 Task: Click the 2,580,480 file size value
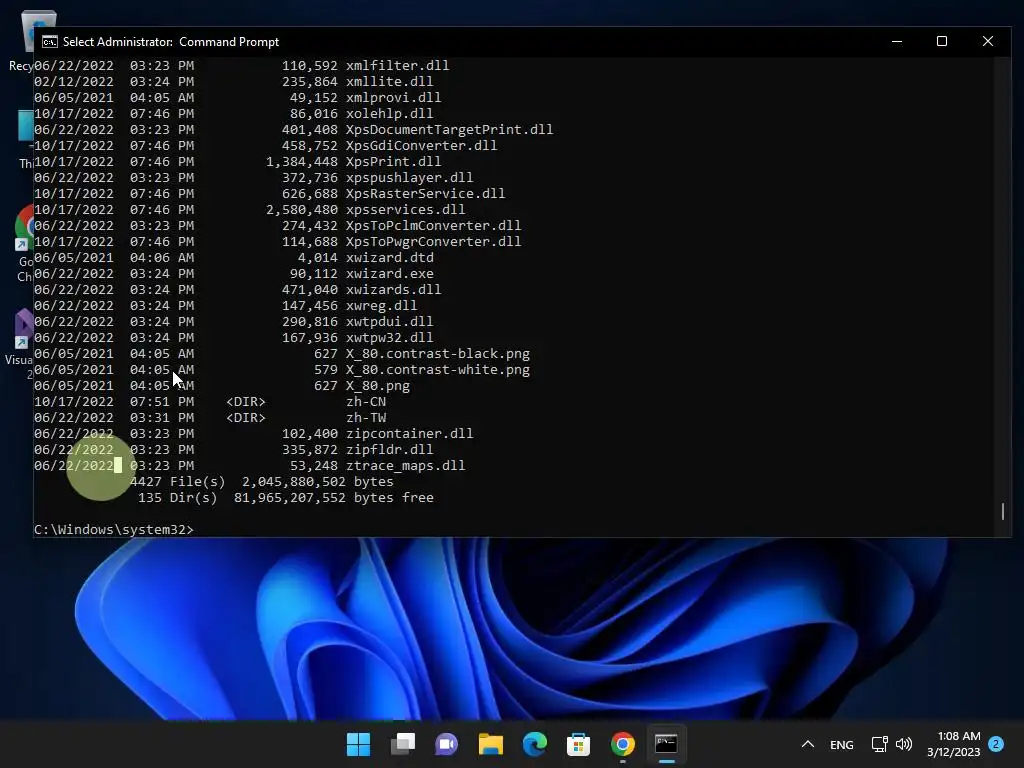point(302,210)
